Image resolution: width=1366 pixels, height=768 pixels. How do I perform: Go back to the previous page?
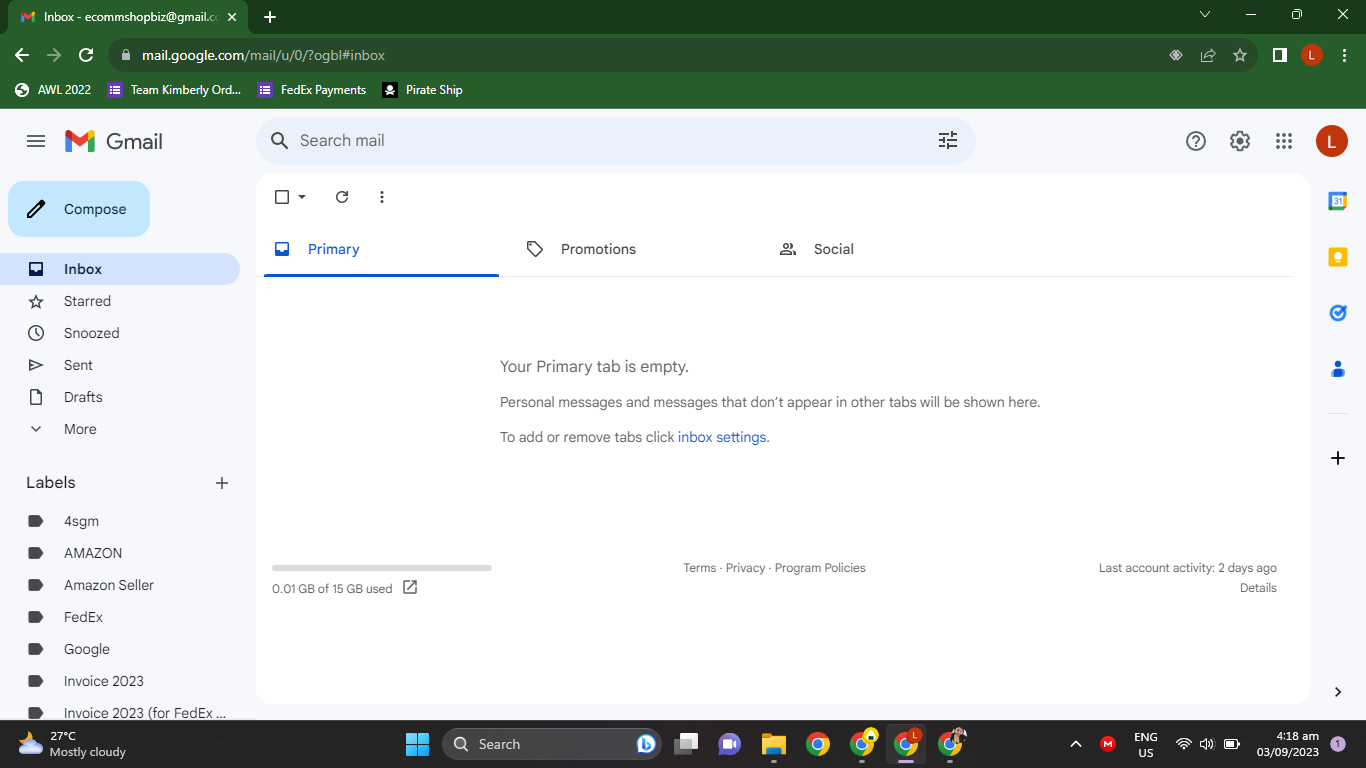[22, 55]
